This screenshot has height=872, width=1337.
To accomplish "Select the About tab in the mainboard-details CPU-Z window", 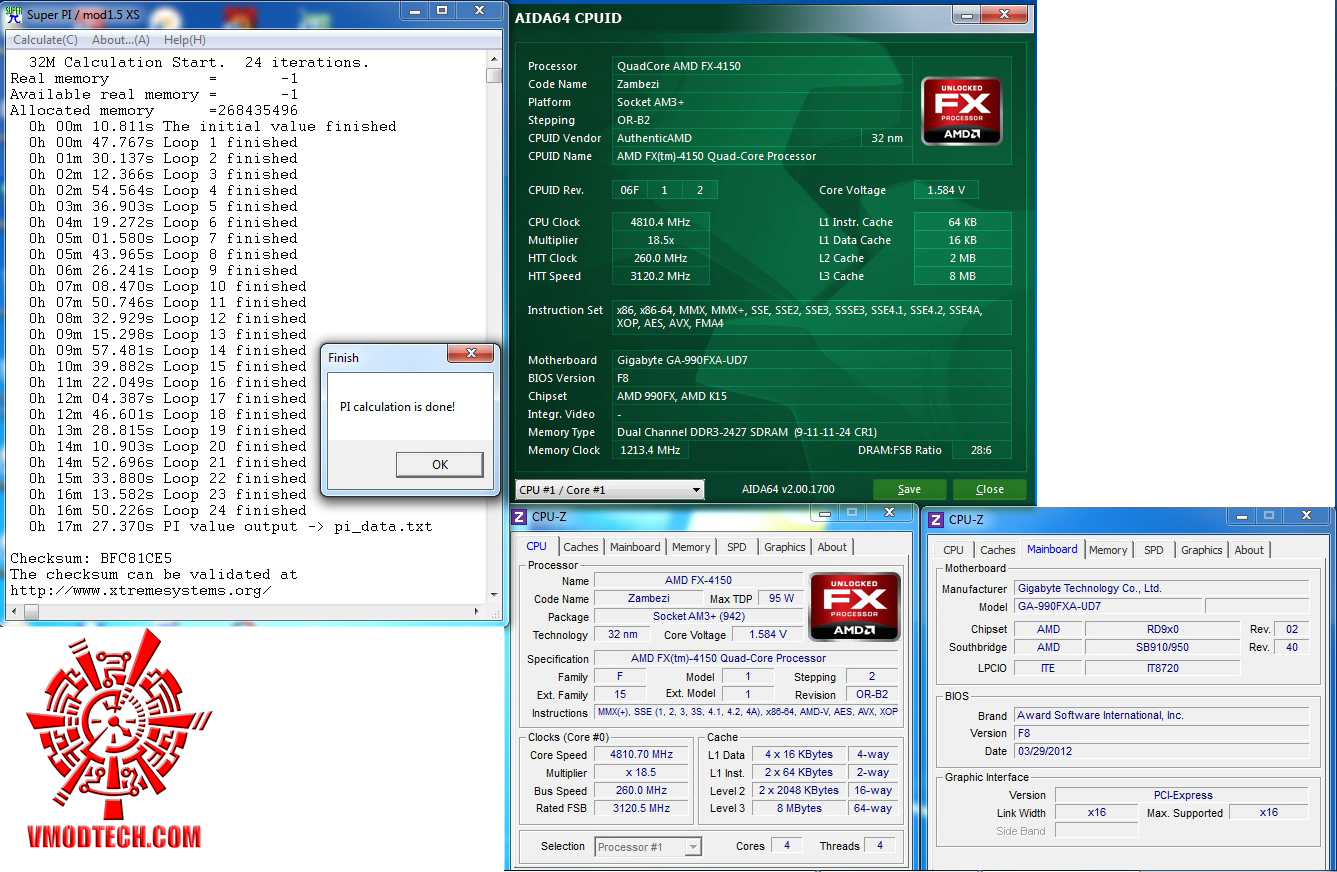I will click(1249, 550).
